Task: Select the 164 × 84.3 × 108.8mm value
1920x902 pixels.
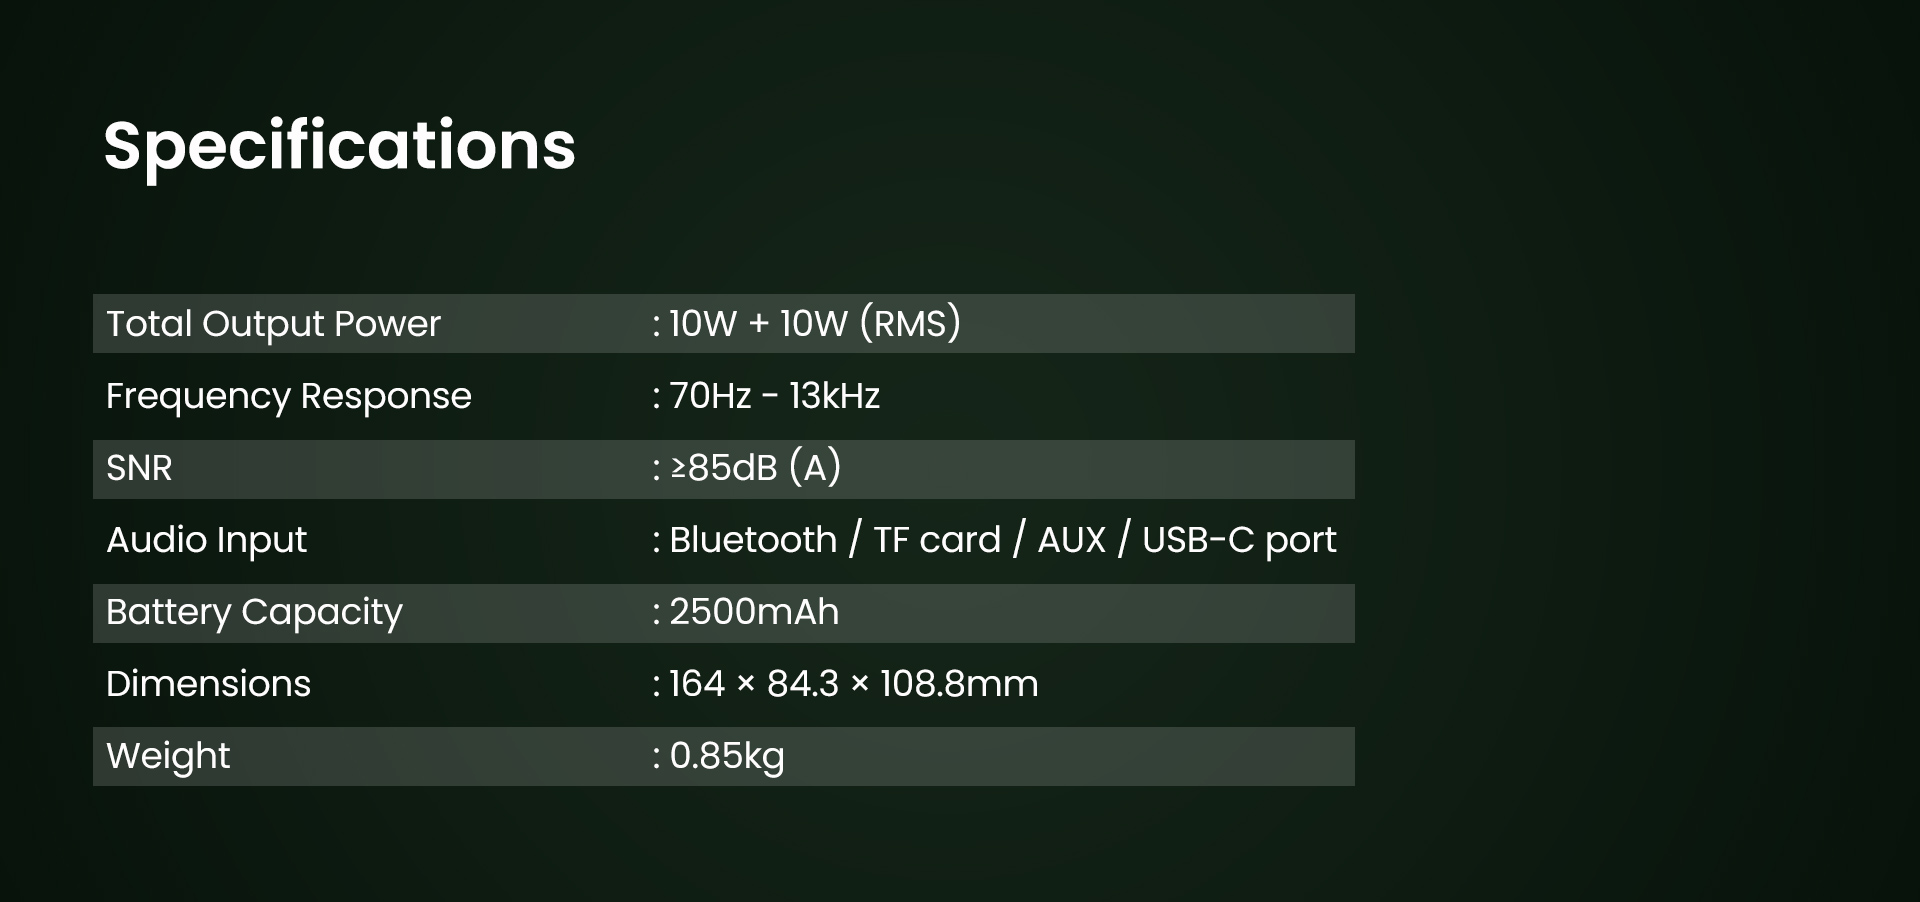Action: coord(853,684)
